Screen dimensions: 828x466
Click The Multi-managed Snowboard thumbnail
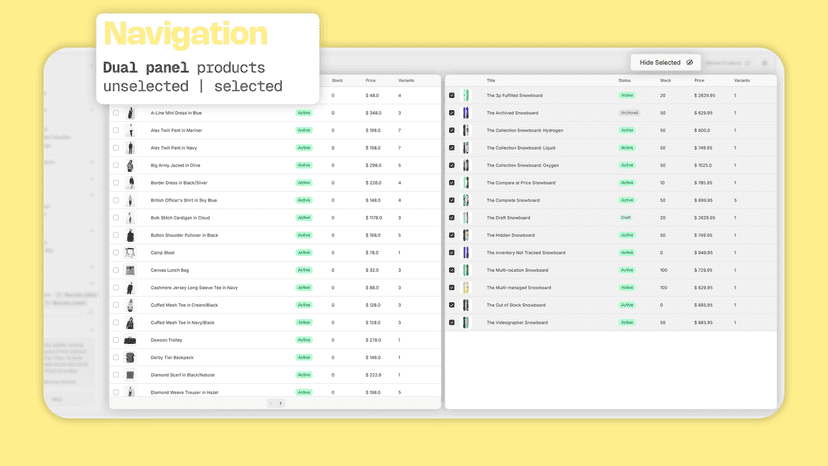click(x=466, y=287)
